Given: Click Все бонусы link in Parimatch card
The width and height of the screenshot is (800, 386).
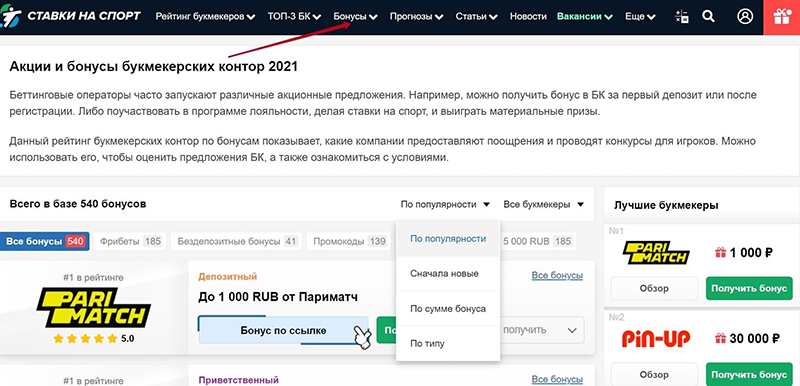Looking at the screenshot, I should tap(557, 276).
